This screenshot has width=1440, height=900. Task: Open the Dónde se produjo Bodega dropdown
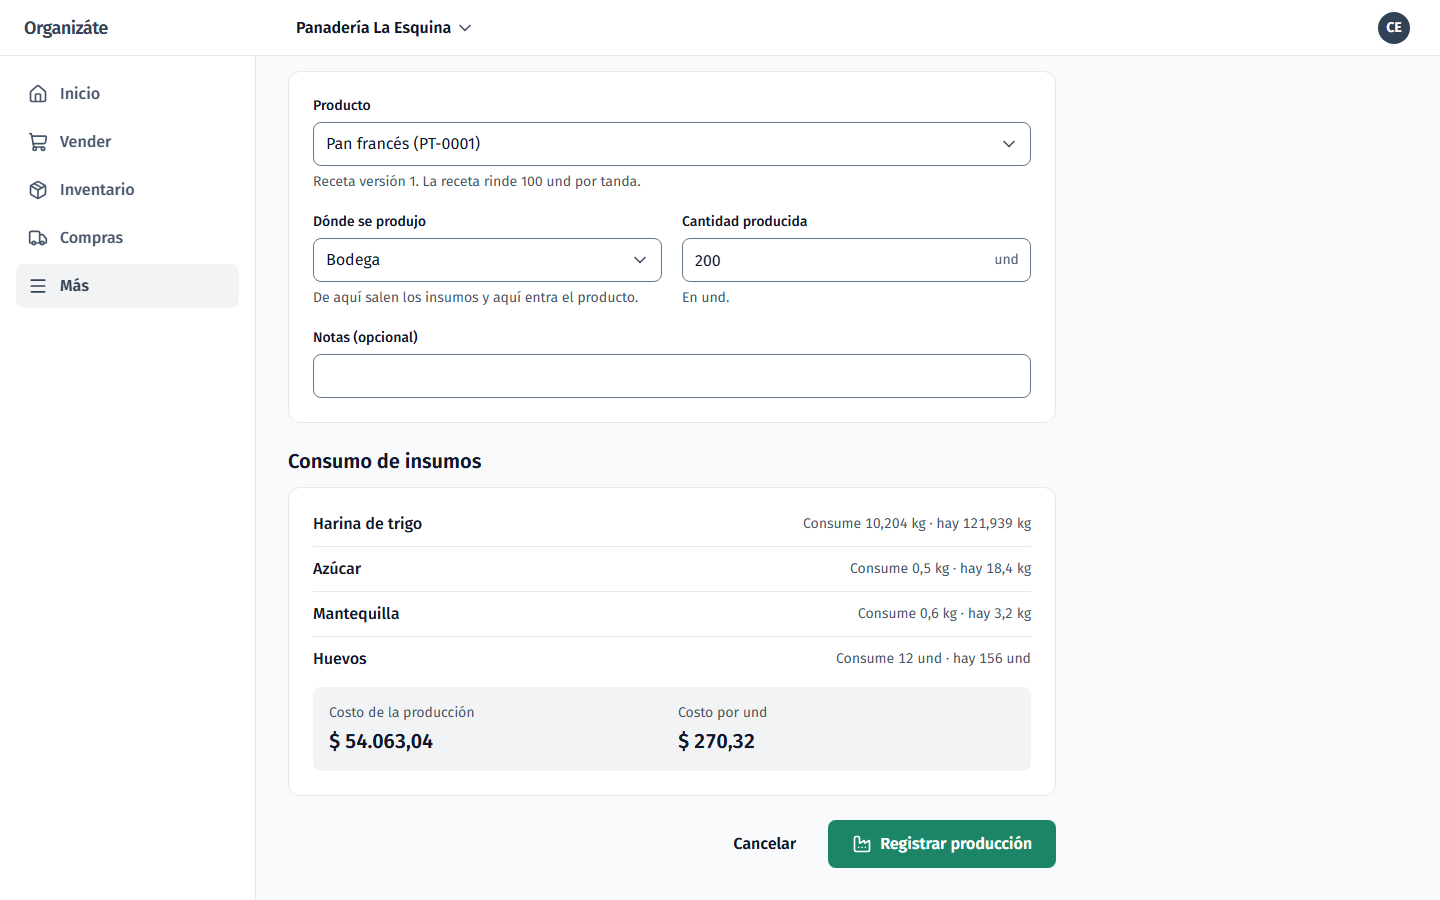(x=487, y=260)
